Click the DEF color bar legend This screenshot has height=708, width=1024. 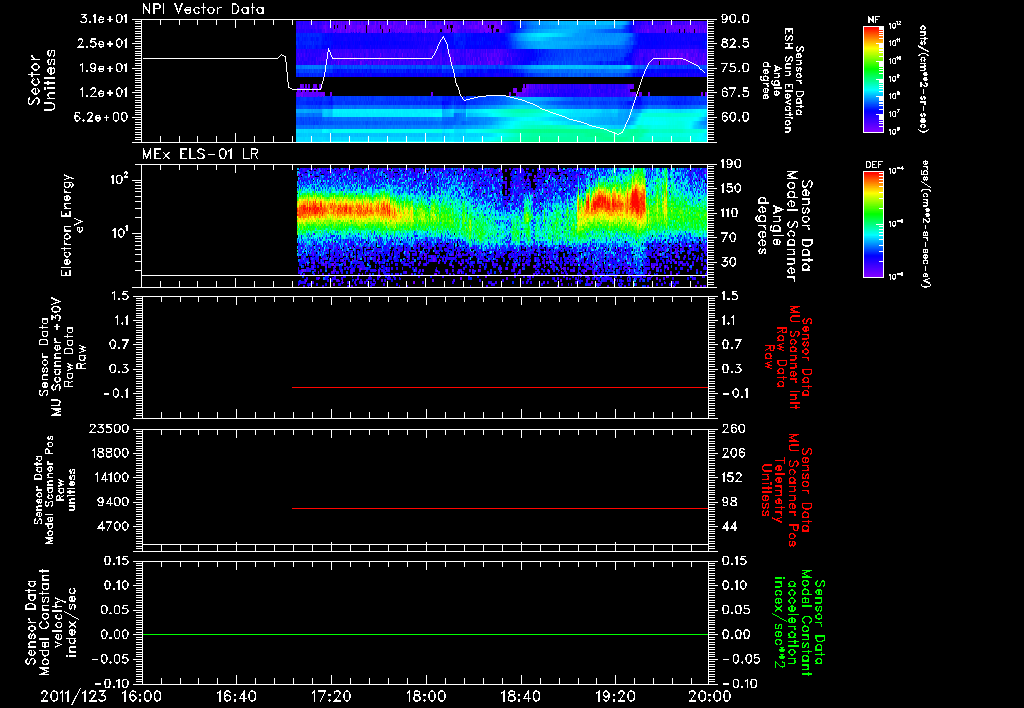coord(874,224)
